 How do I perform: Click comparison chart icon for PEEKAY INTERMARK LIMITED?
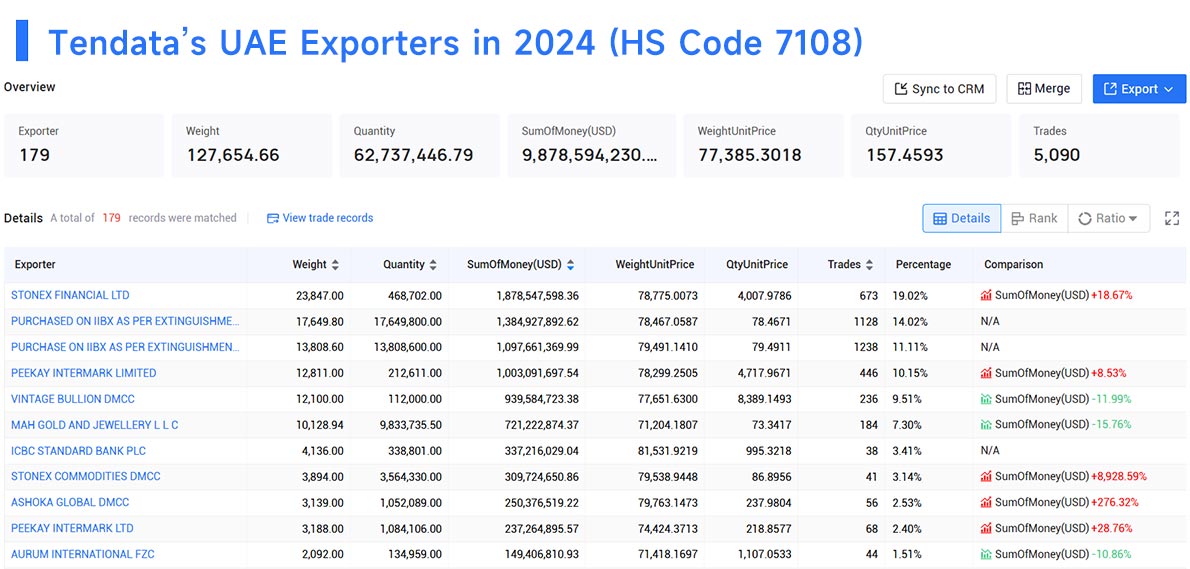pyautogui.click(x=987, y=373)
